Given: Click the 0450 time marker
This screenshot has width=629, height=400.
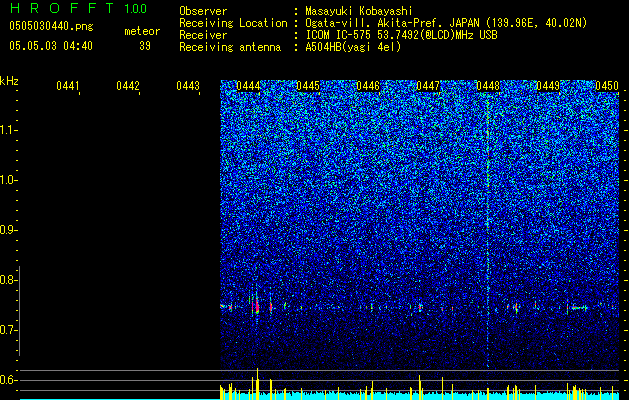Looking at the screenshot, I should [x=607, y=86].
